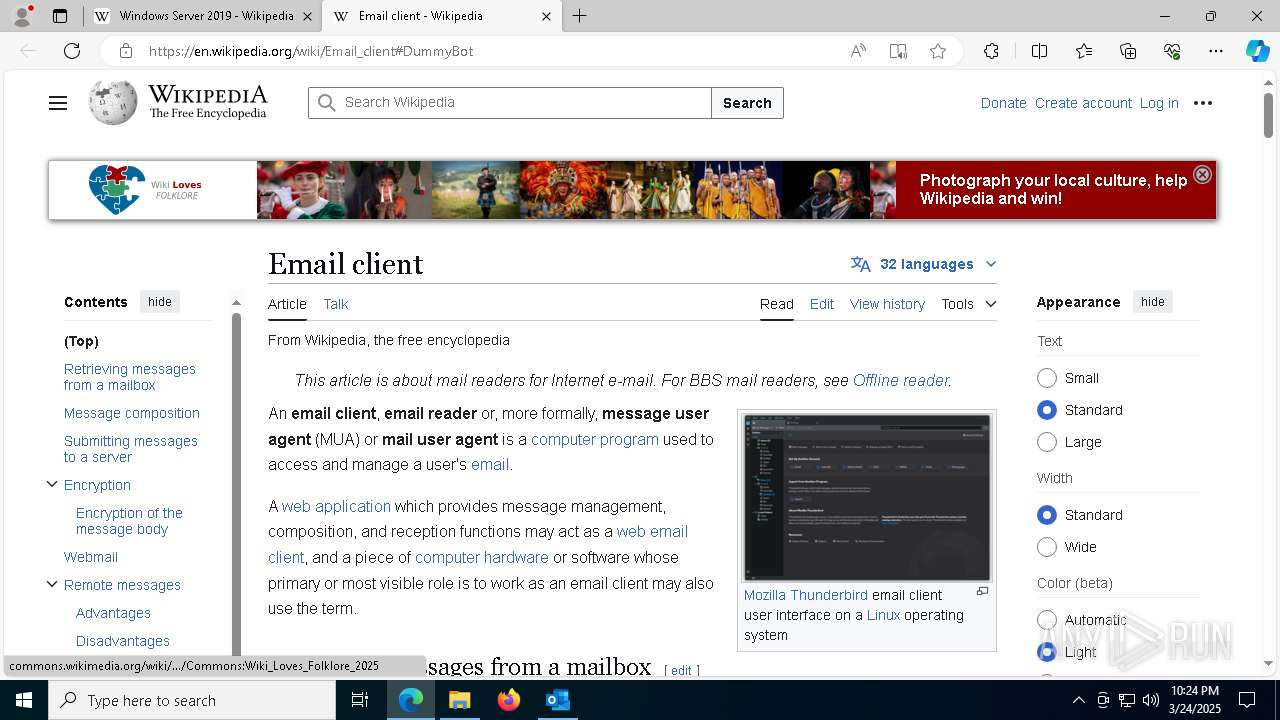Open Task View on the taskbar
Screen dimensions: 1280x720
(x=360, y=700)
